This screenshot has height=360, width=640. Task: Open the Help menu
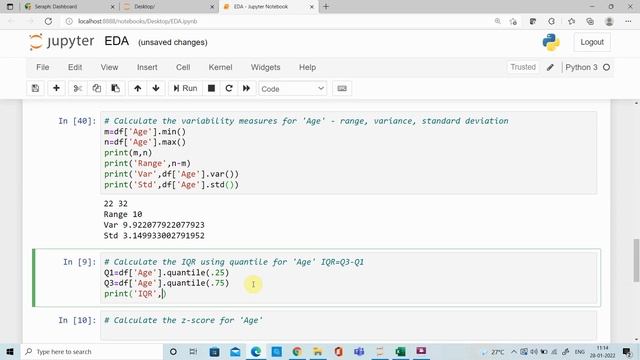[x=307, y=67]
